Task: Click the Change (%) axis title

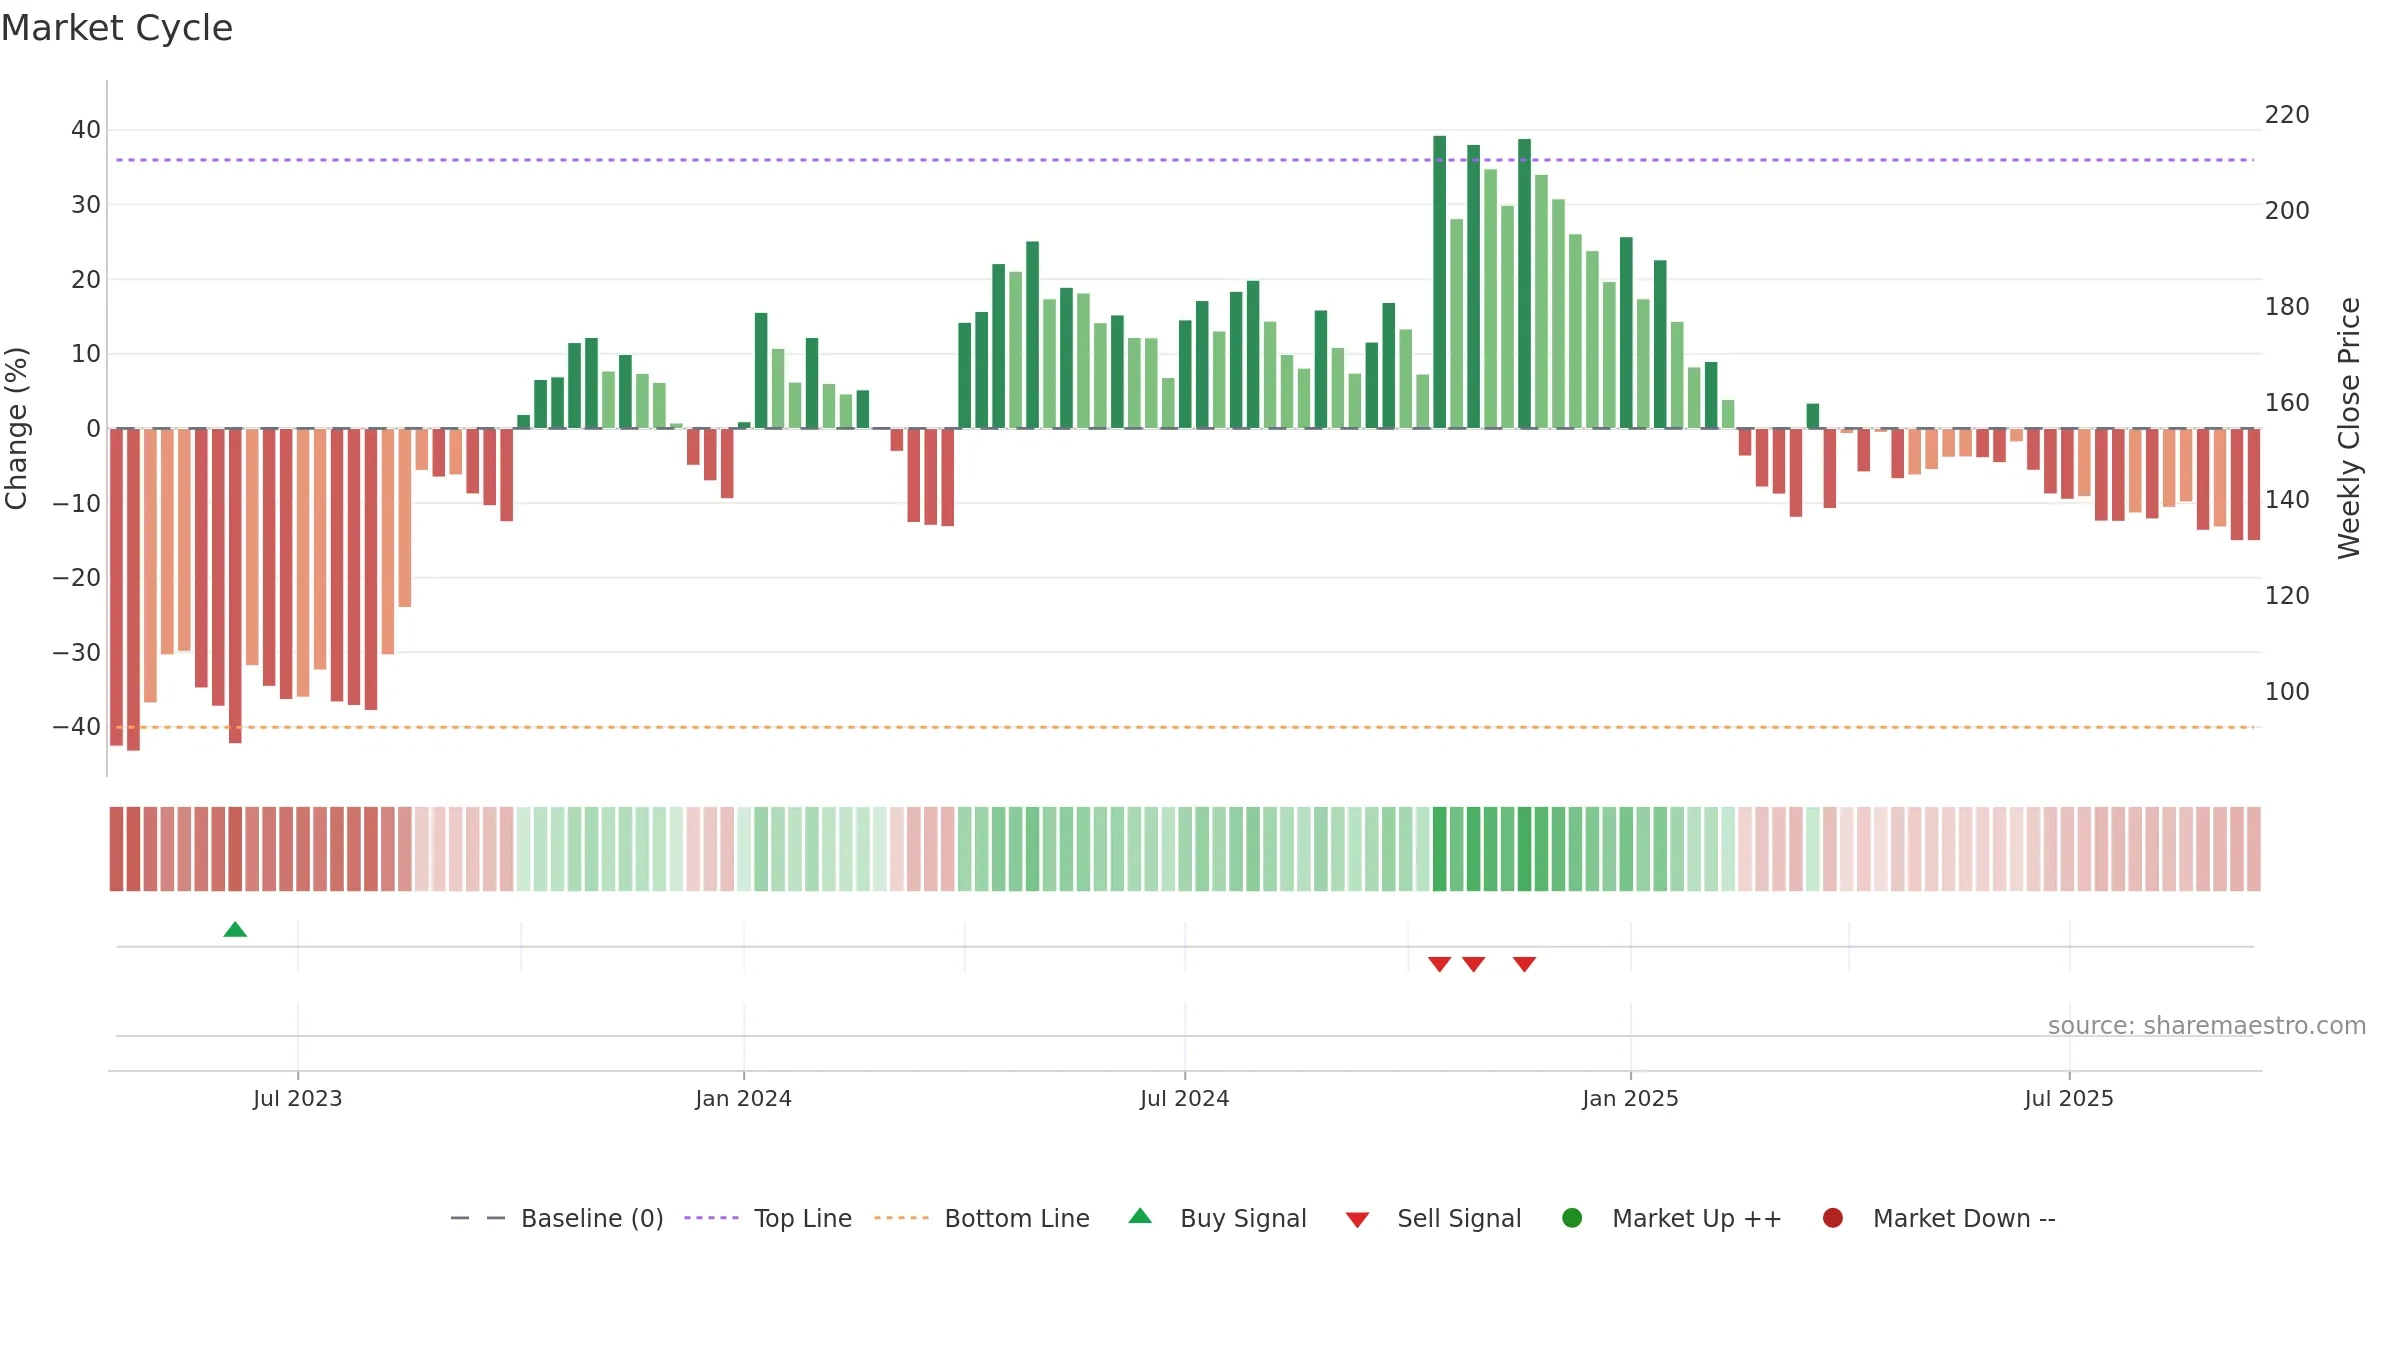Action: click(17, 428)
